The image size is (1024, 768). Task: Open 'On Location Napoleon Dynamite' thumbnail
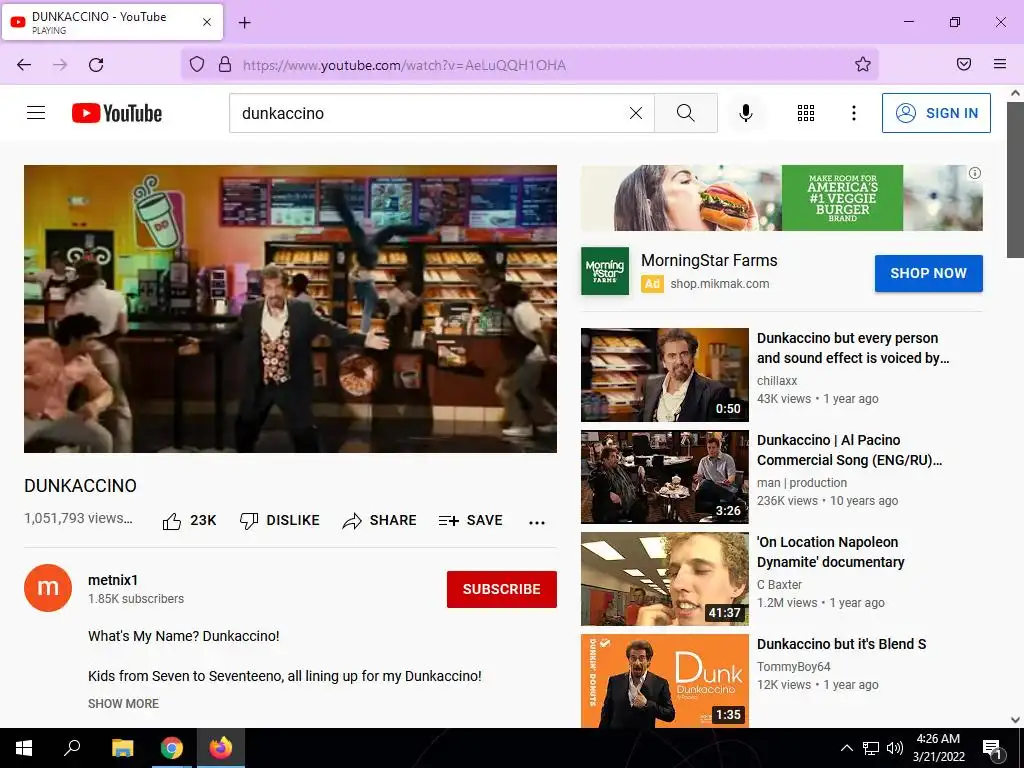(665, 579)
